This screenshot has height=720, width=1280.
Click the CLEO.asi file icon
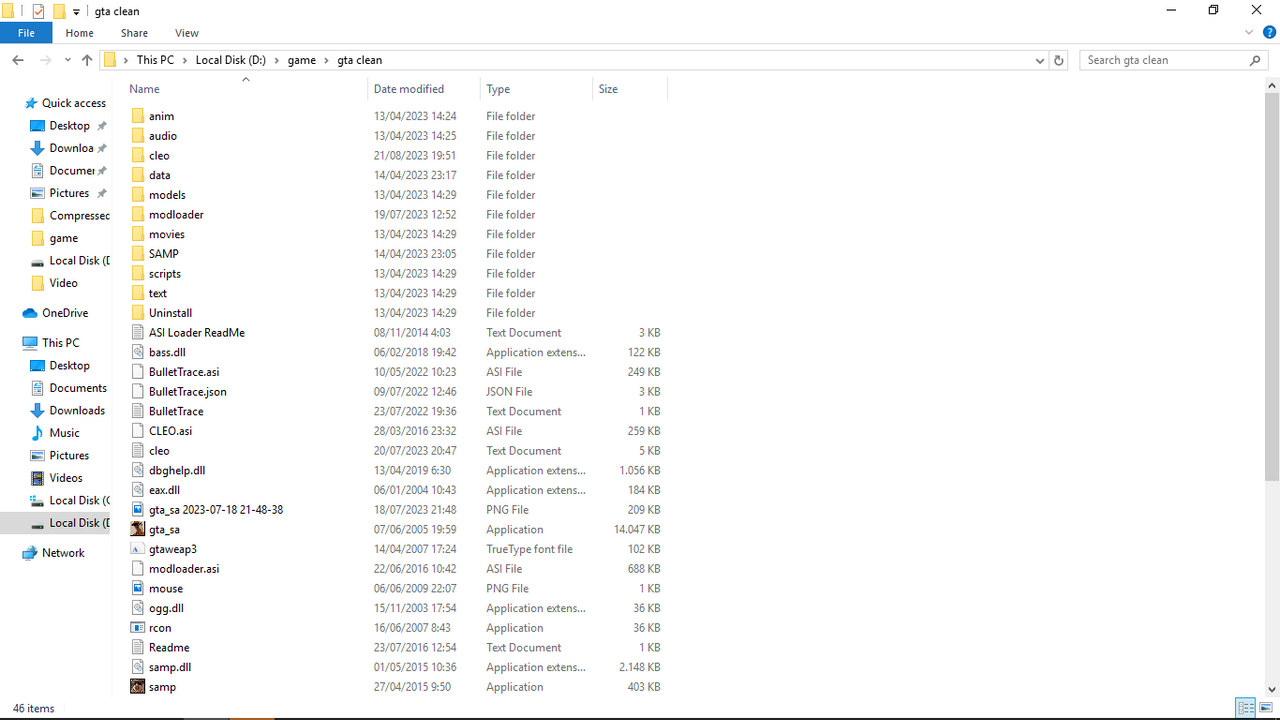click(138, 431)
